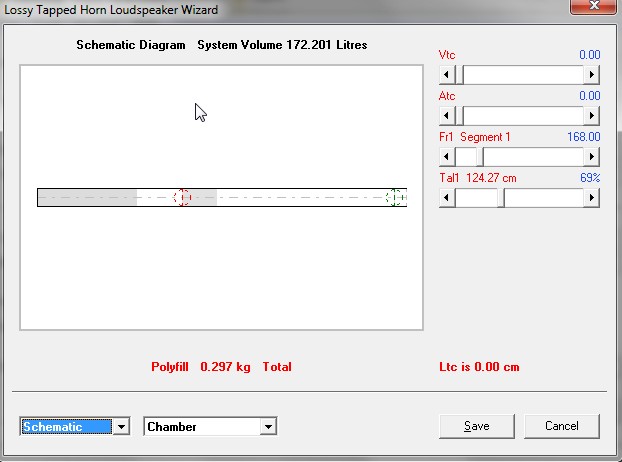Click the Tal1 value 69%
622x462 pixels.
590,178
